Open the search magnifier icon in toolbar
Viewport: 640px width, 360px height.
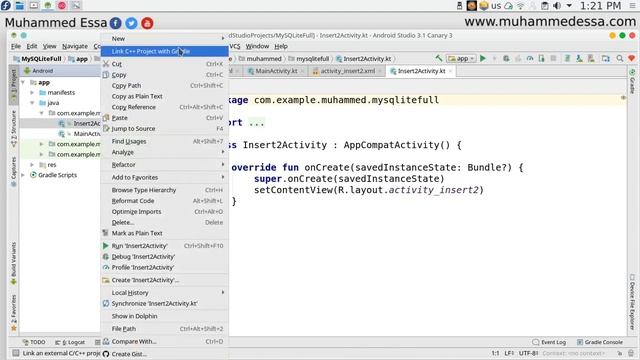tap(620, 58)
